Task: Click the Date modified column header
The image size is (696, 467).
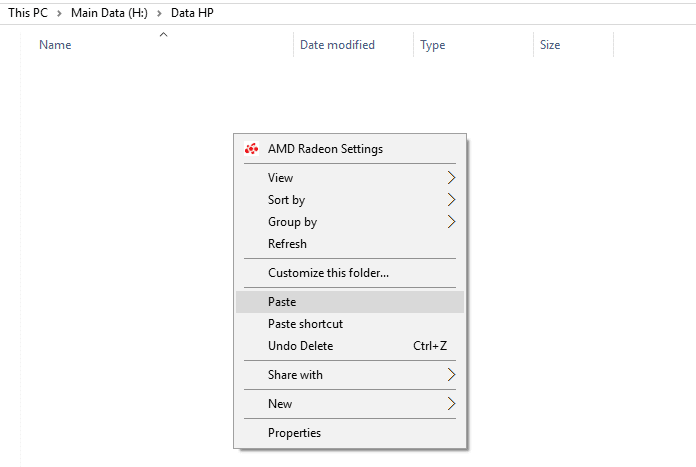Action: (x=353, y=45)
